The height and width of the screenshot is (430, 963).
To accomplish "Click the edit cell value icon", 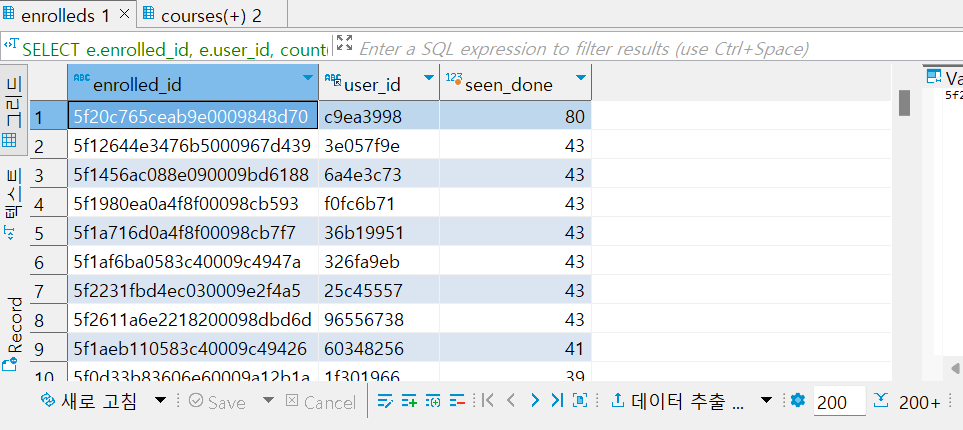I will [x=385, y=401].
